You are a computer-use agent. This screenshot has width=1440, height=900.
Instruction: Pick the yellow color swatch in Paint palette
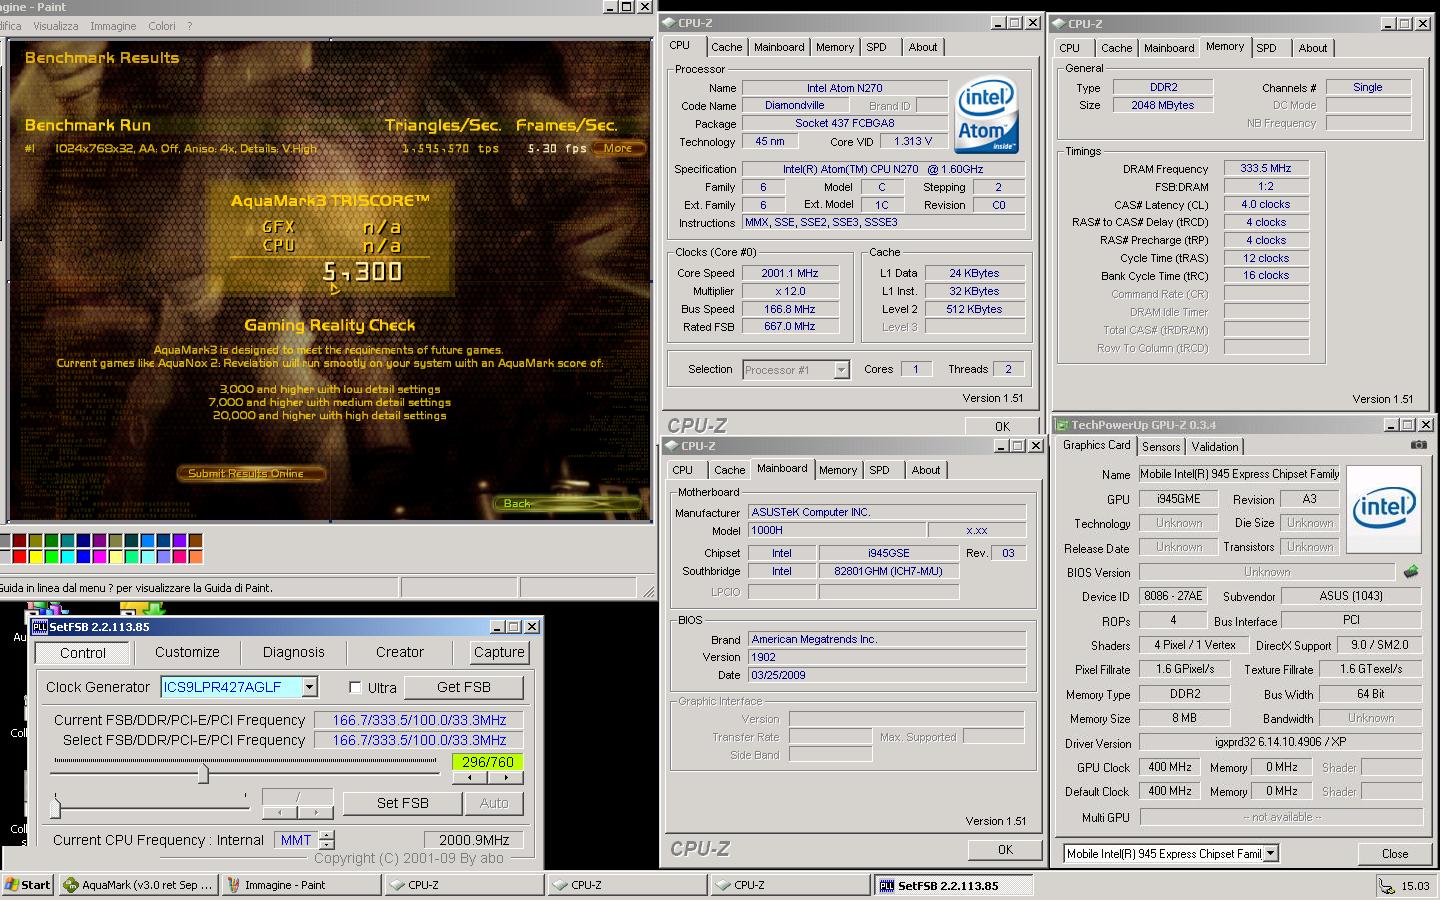(x=35, y=556)
